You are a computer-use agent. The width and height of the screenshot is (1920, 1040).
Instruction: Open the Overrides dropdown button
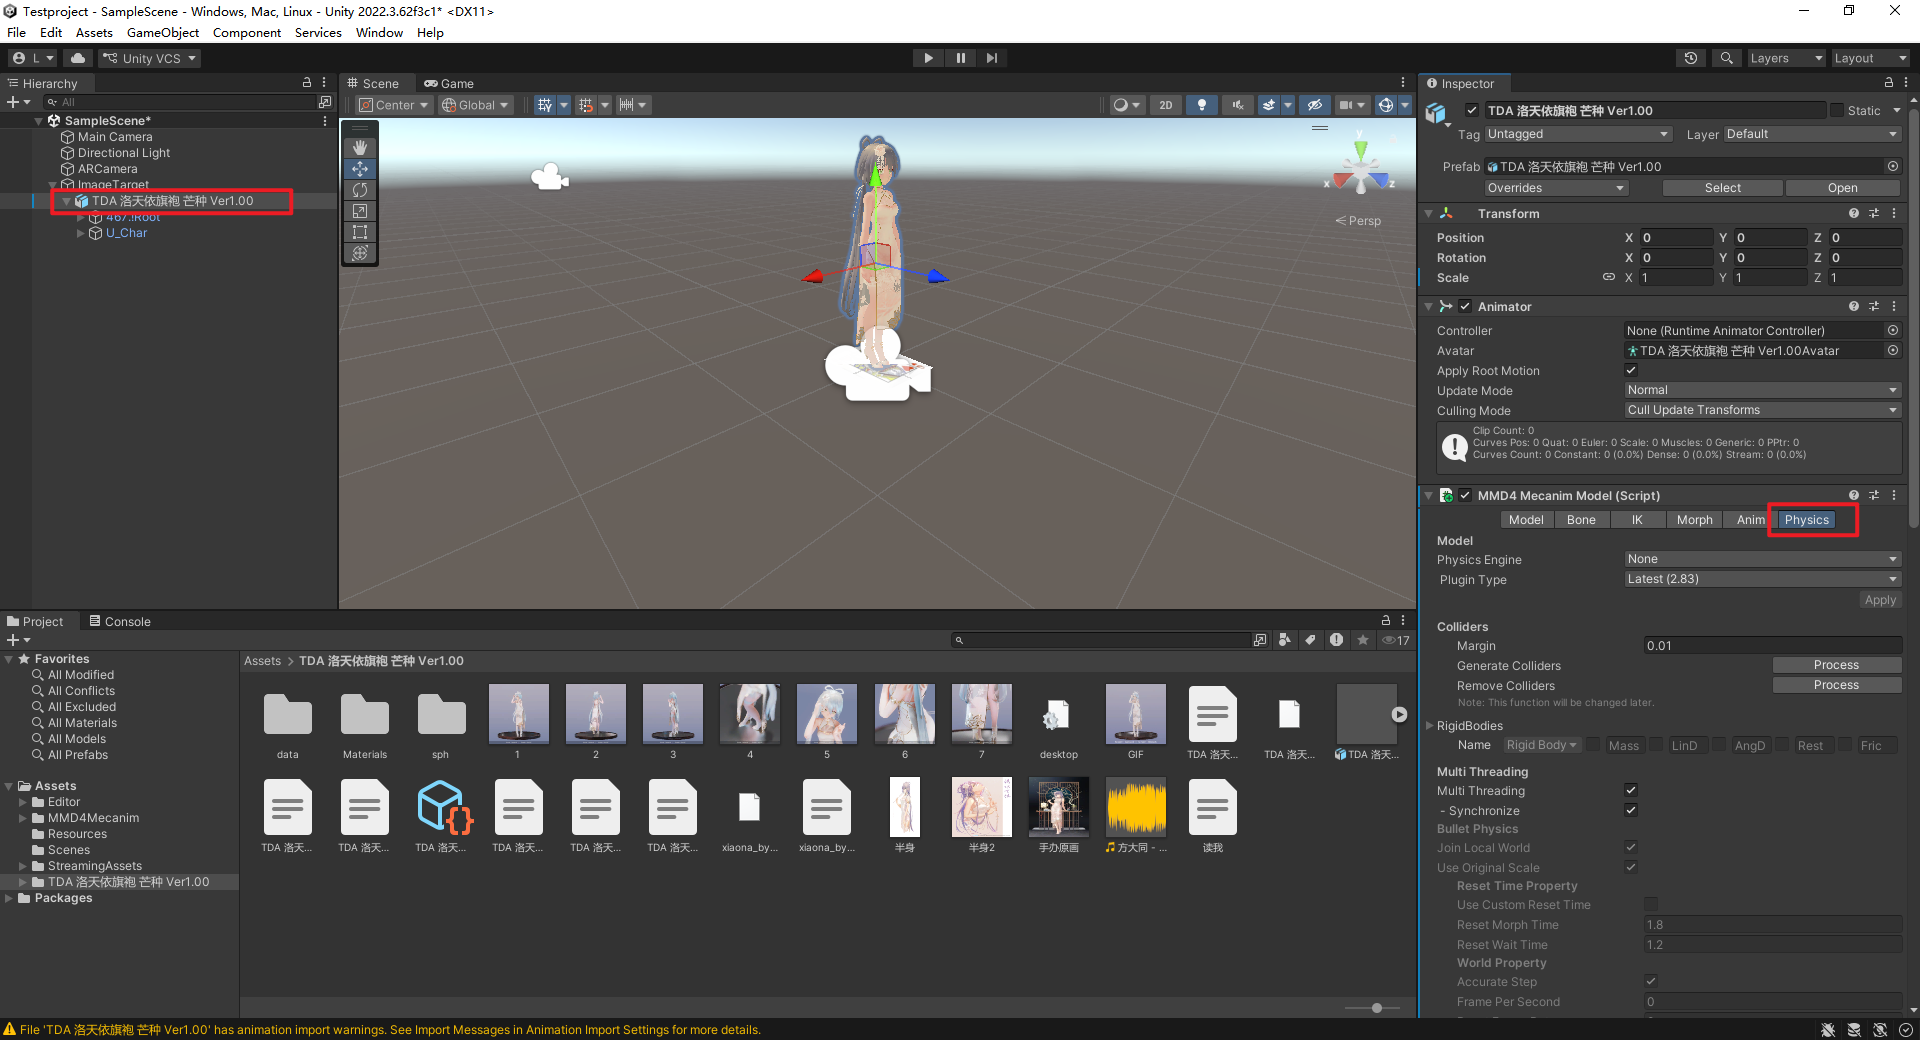(x=1555, y=188)
